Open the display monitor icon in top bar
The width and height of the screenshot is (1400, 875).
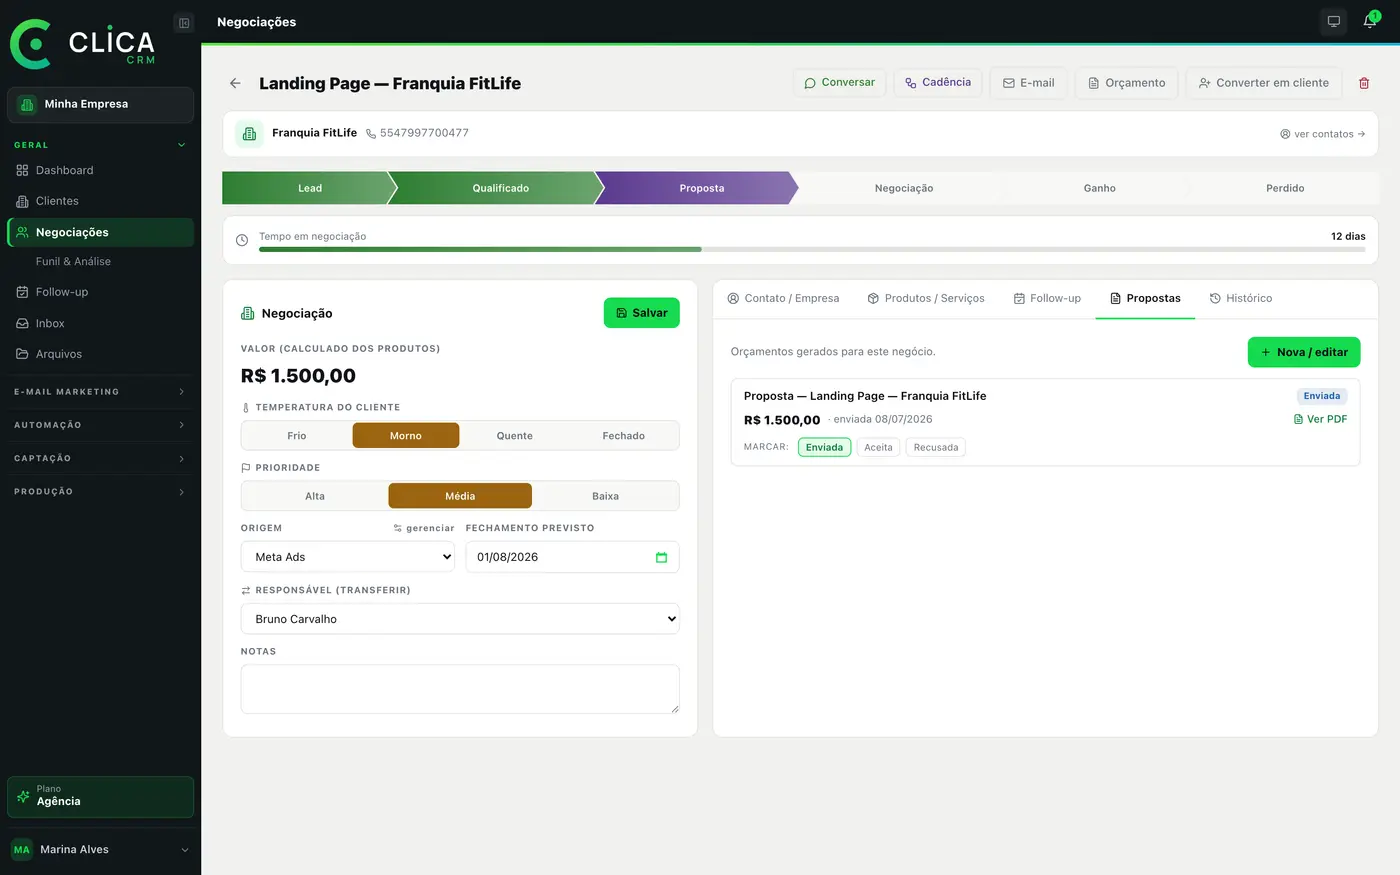point(1334,22)
